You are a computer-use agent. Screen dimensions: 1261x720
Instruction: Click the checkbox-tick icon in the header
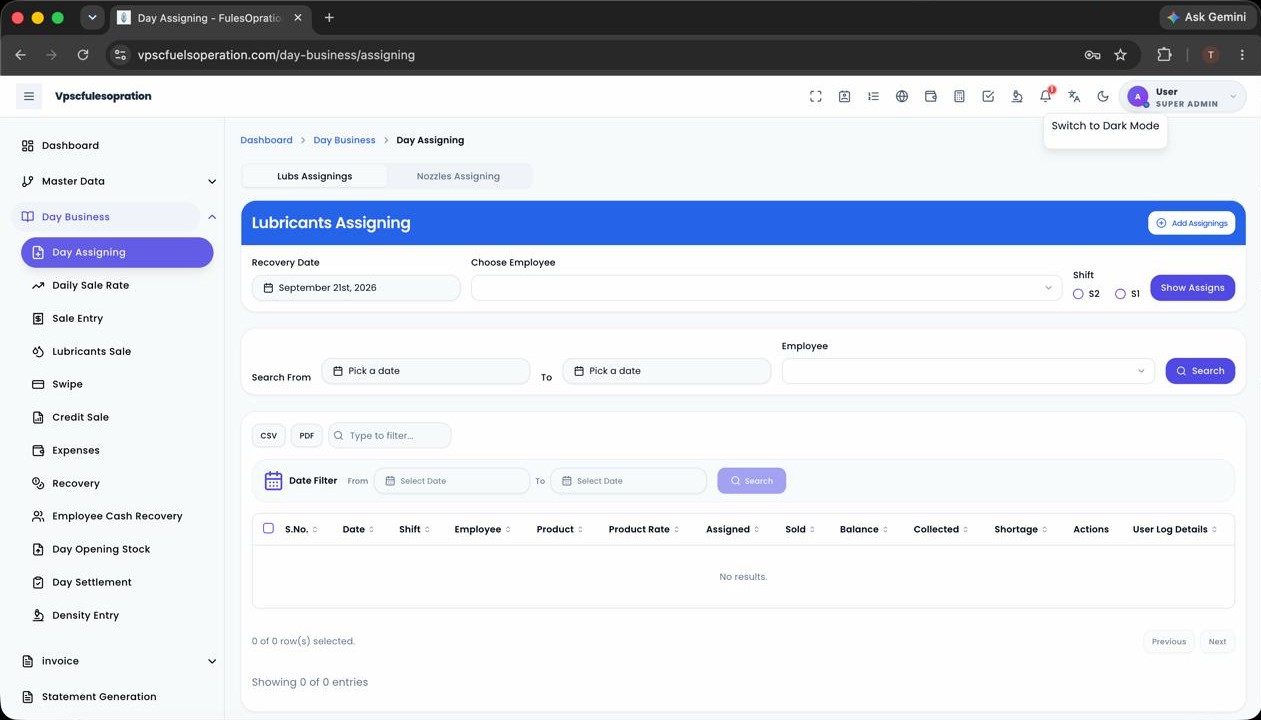(988, 96)
